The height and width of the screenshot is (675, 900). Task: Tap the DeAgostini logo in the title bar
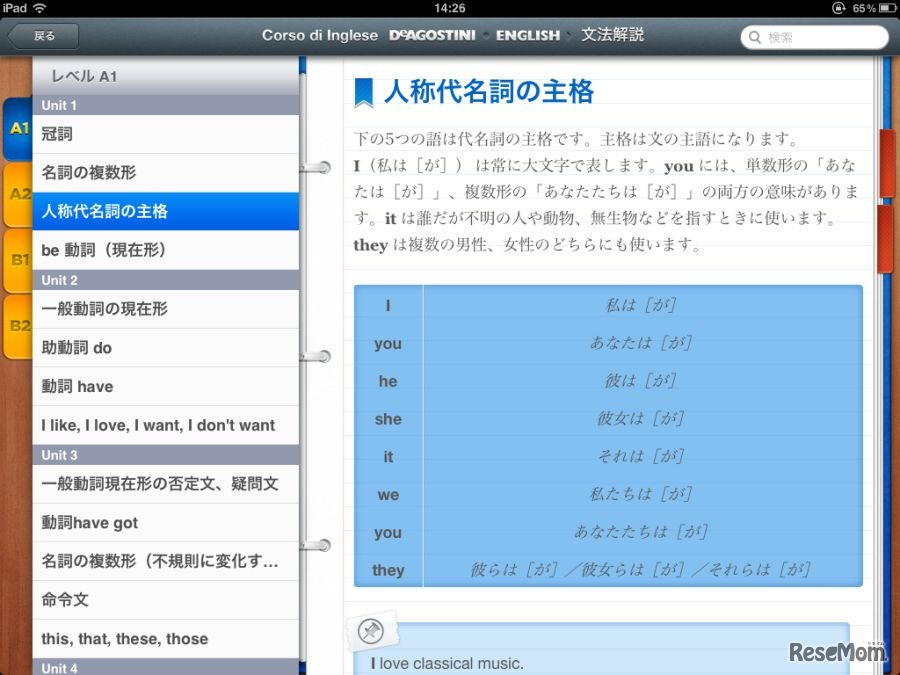[x=431, y=35]
